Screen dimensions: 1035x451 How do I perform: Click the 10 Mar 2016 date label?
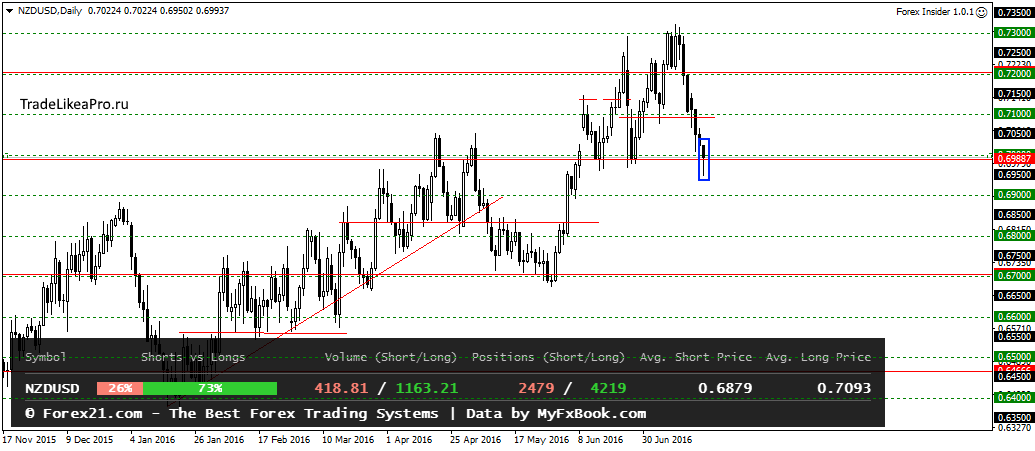[x=348, y=439]
